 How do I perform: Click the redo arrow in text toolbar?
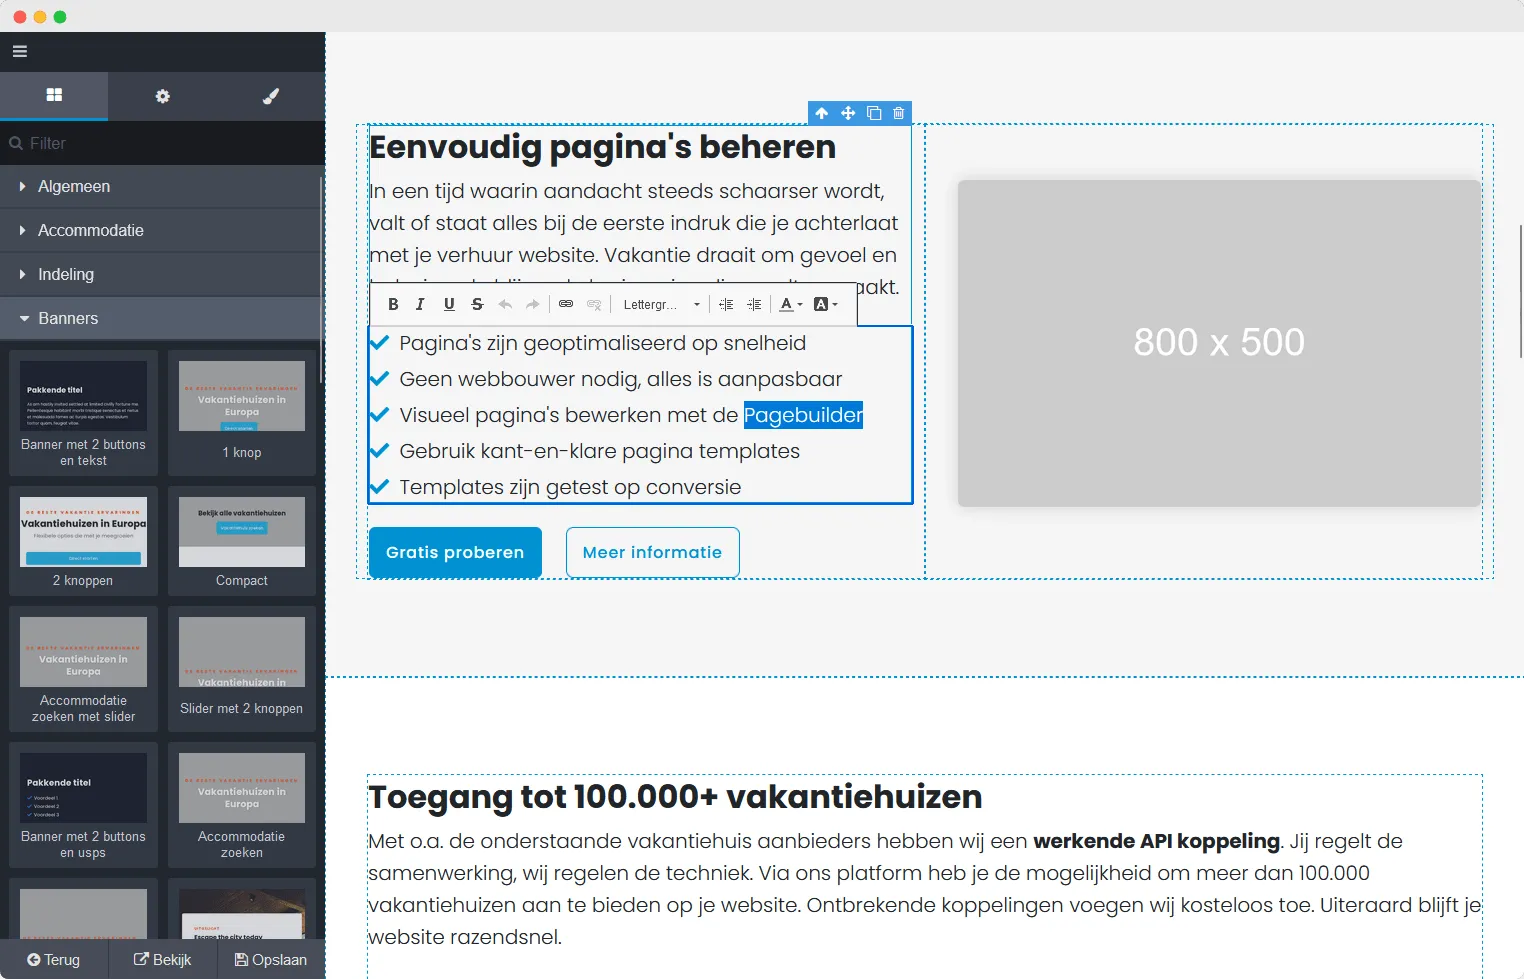click(x=533, y=304)
